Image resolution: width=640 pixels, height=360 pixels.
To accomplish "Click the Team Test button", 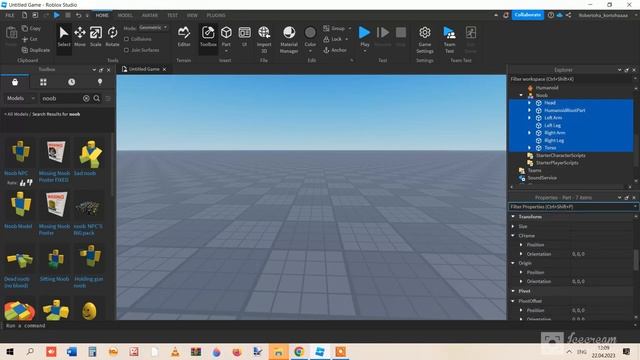I will (449, 39).
